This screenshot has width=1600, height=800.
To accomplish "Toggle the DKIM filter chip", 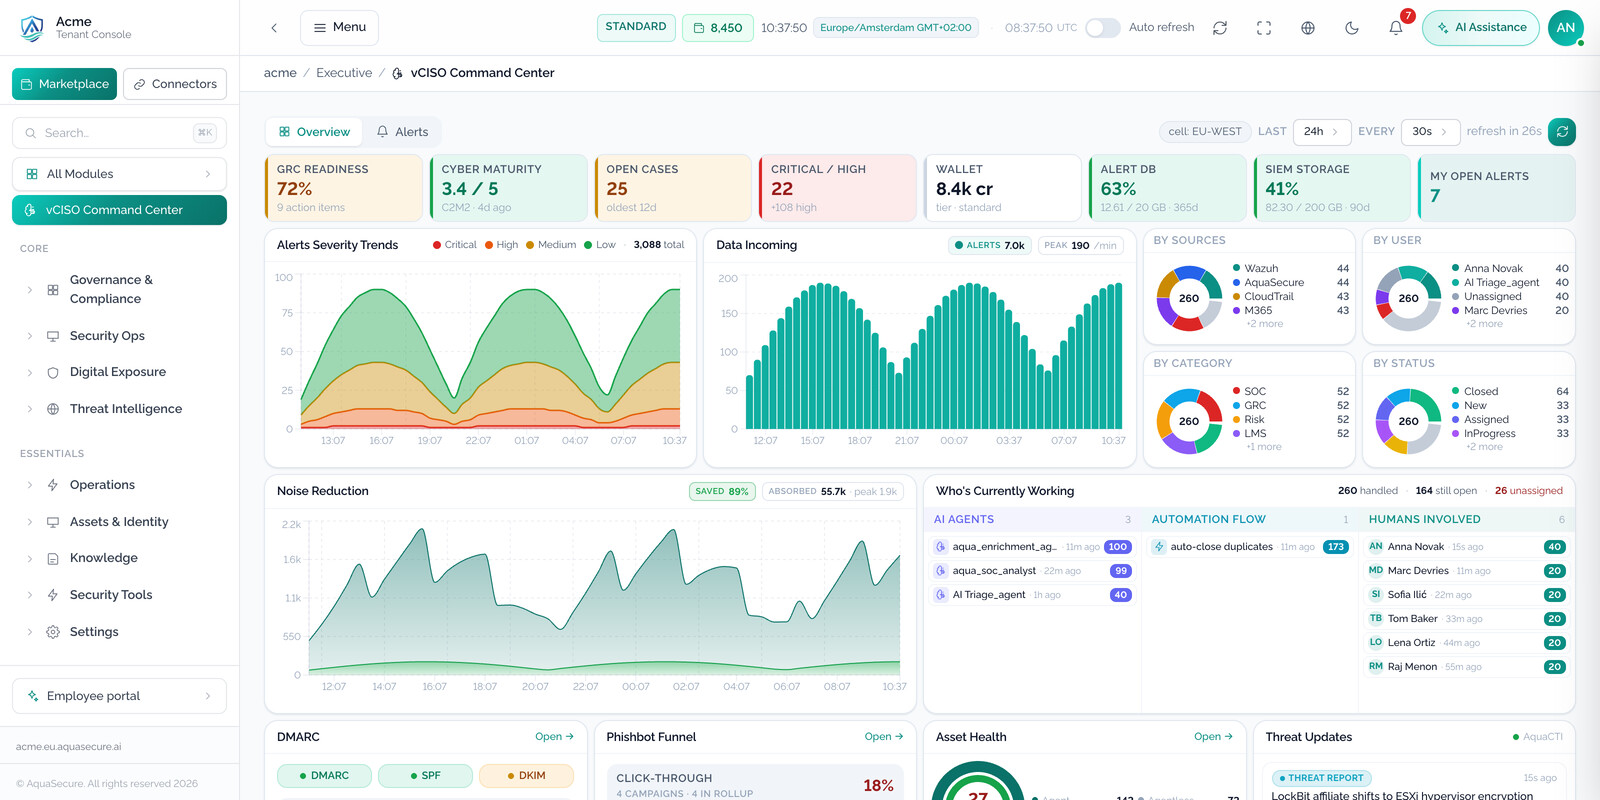I will [x=526, y=776].
